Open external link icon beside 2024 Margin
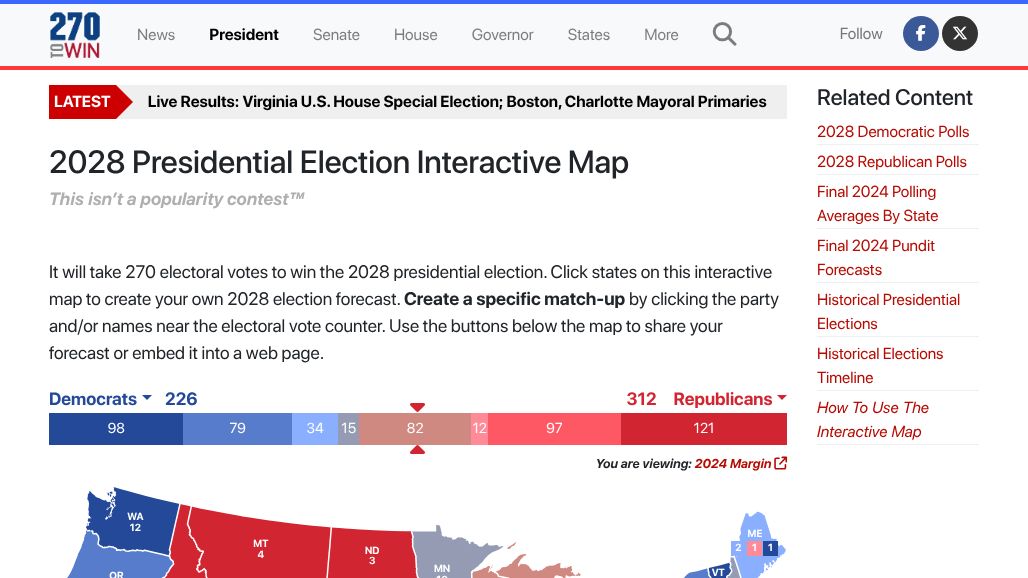Viewport: 1028px width, 578px height. point(780,463)
